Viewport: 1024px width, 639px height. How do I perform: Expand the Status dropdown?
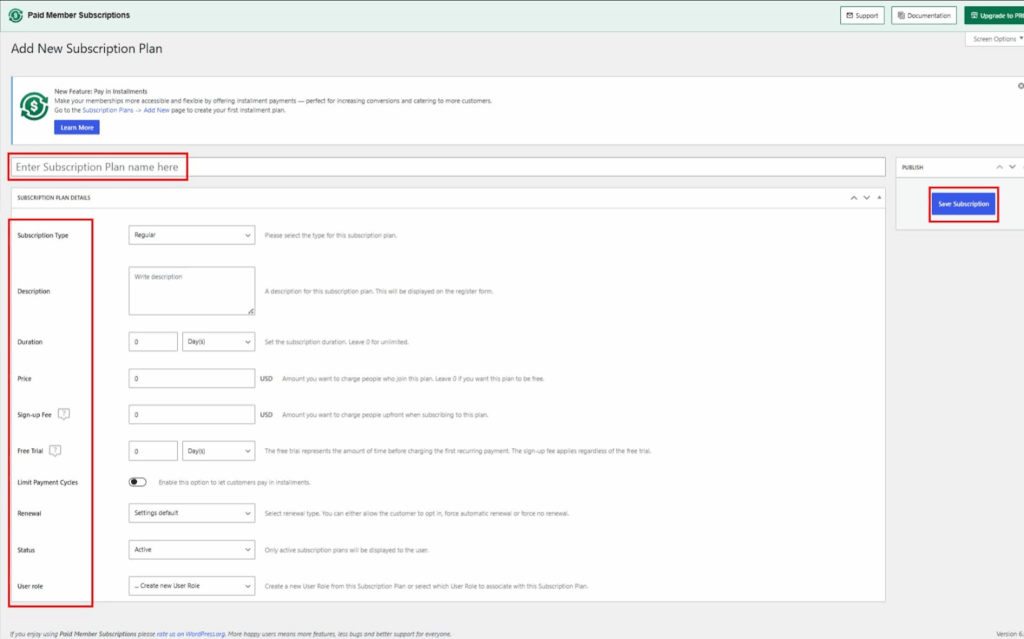tap(192, 549)
